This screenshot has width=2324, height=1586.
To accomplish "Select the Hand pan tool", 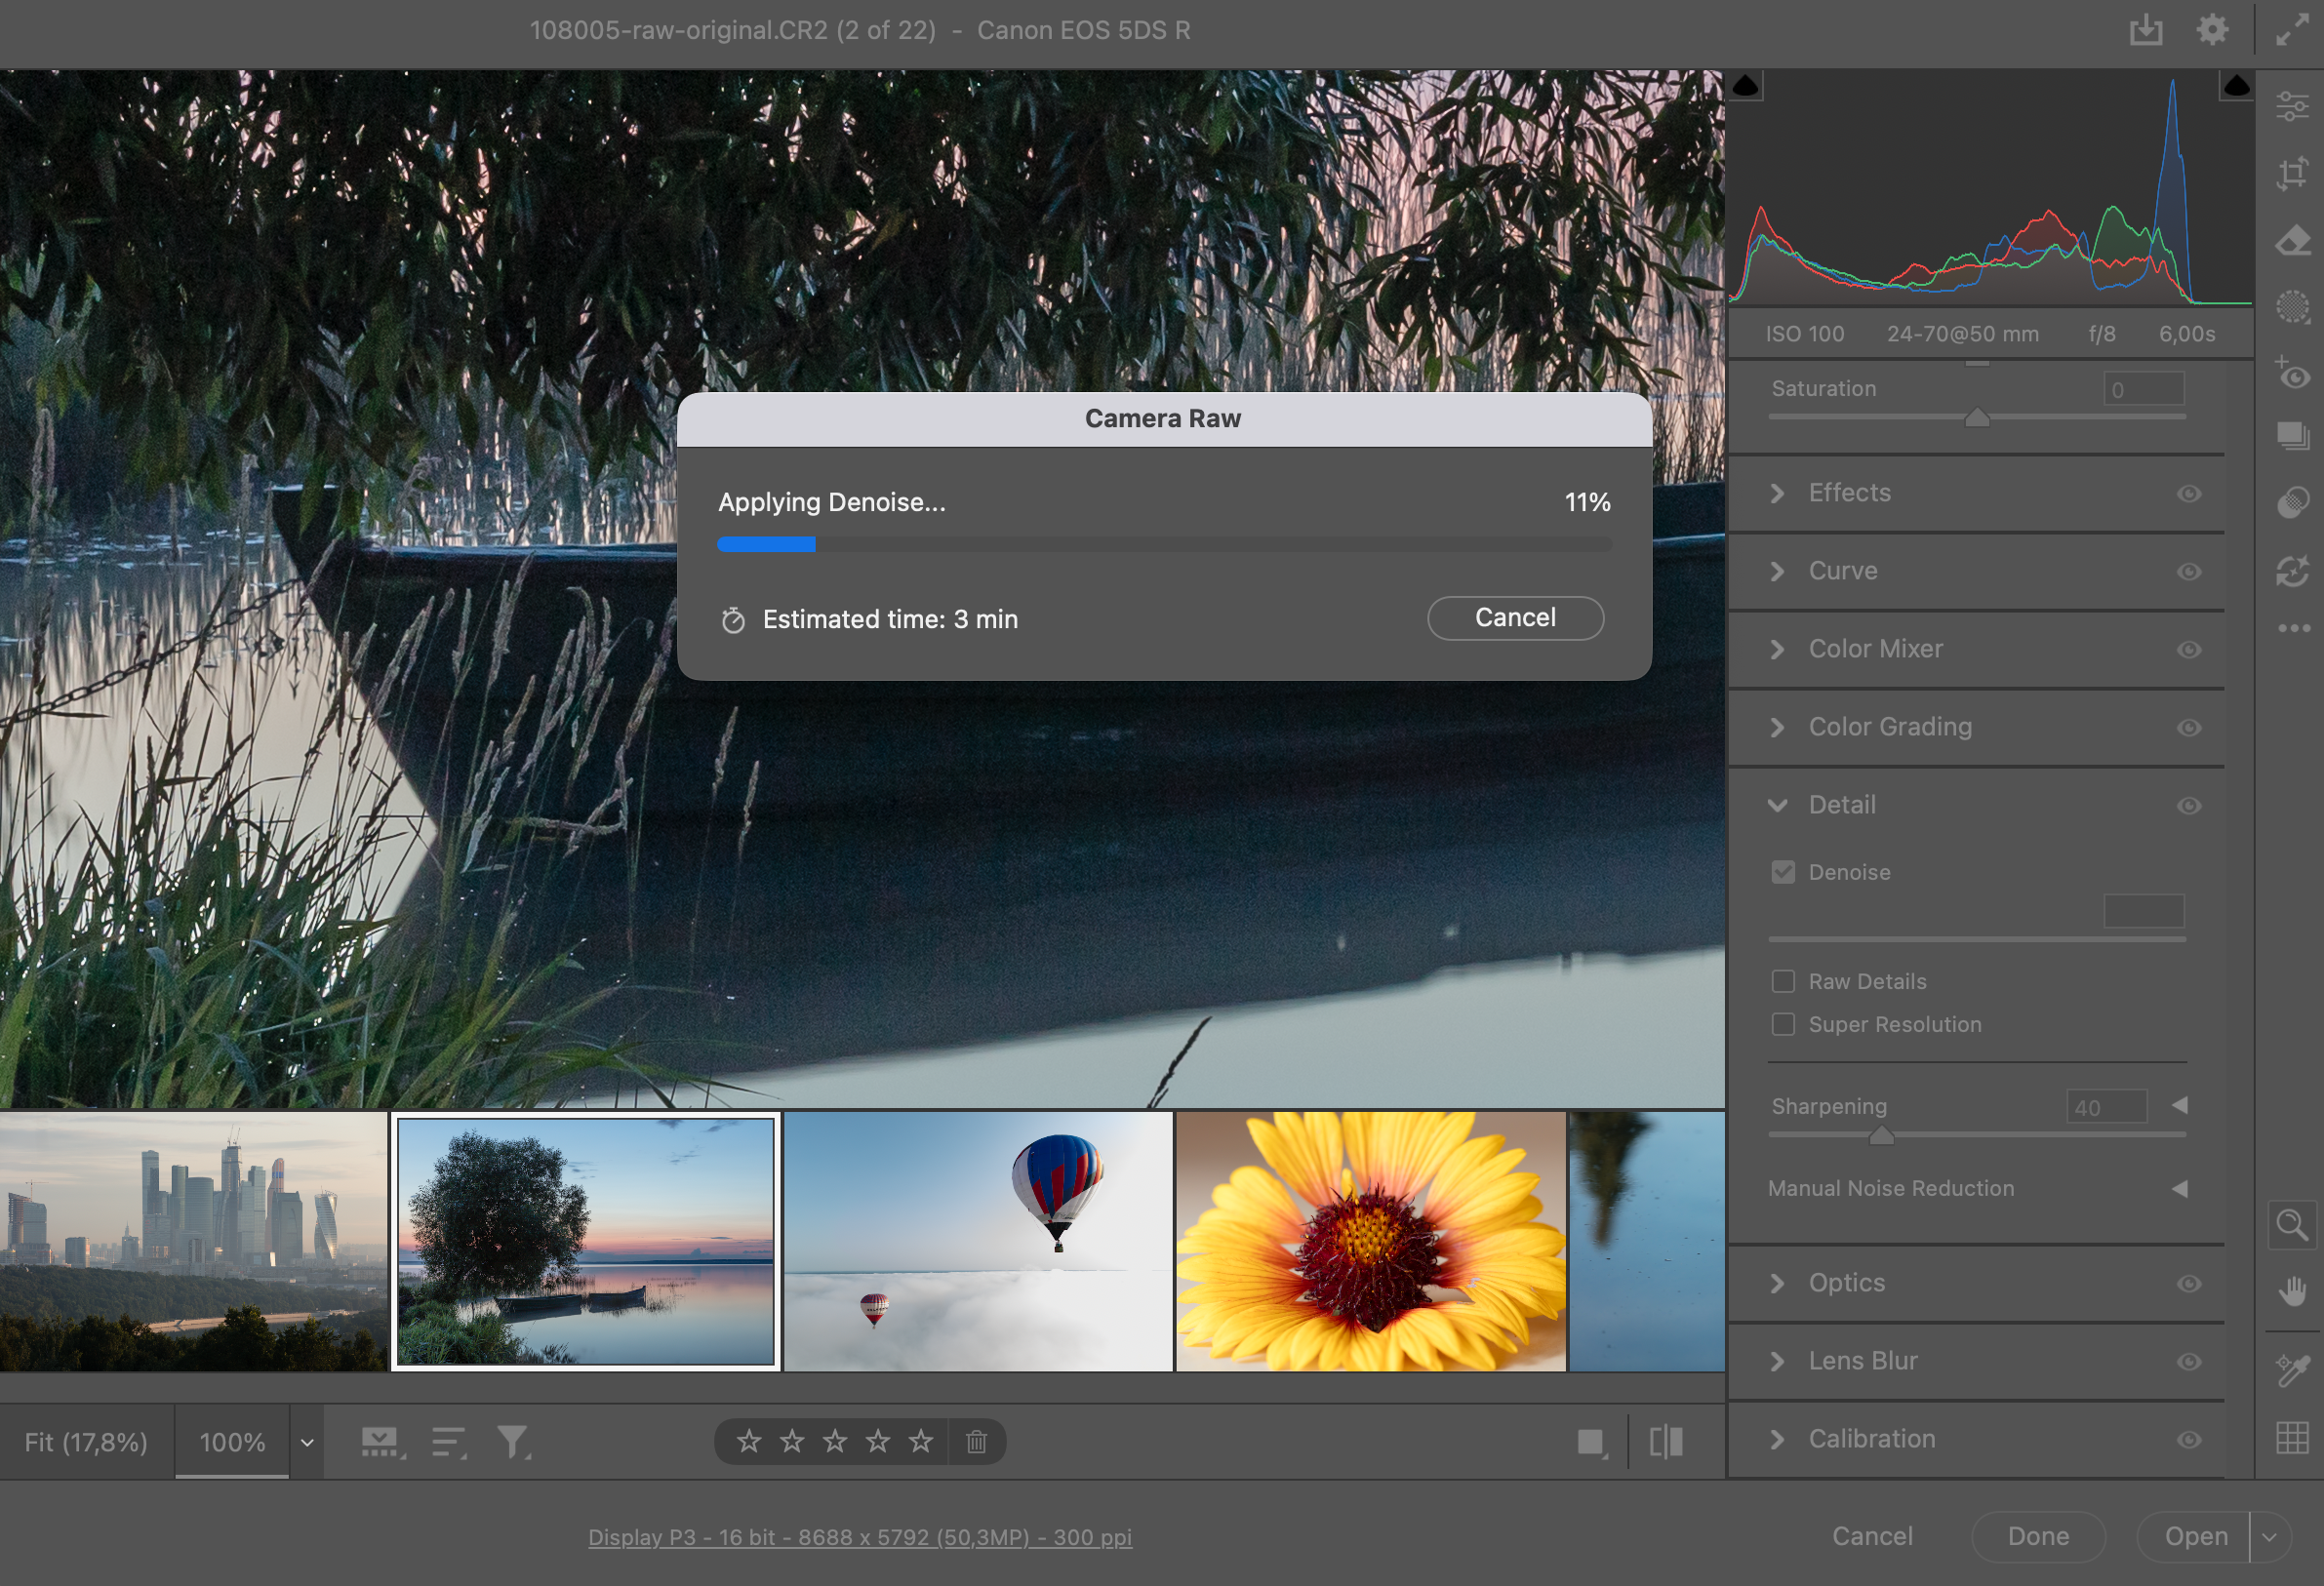I will [x=2292, y=1291].
